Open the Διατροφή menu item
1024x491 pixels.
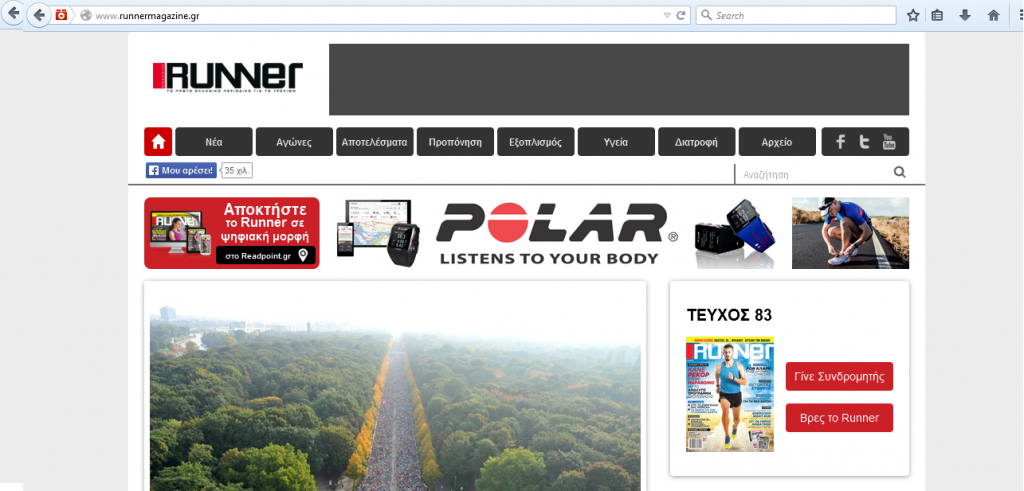point(696,142)
